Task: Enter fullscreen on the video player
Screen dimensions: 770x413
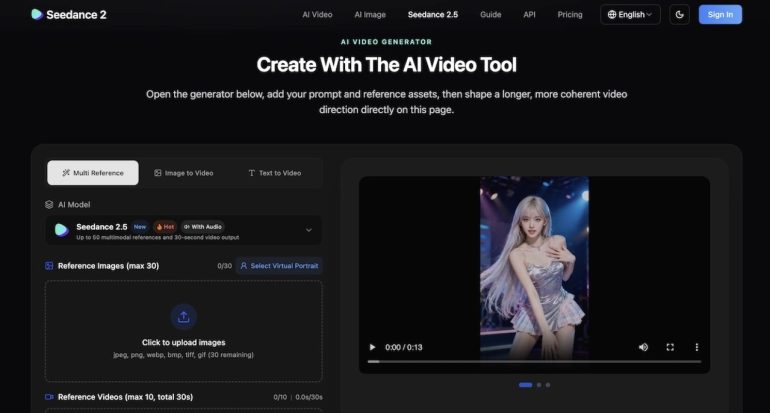Action: coord(670,347)
